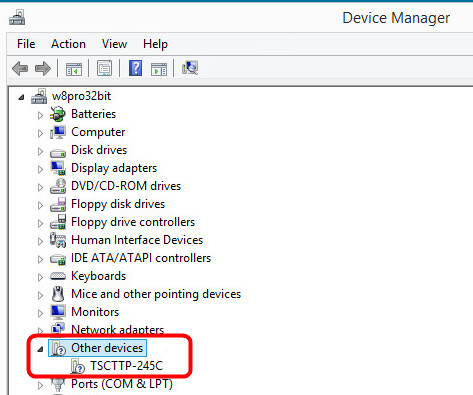Screen dimensions: 473x395
Task: Collapse the w8pro32bit root node
Action: (21, 97)
